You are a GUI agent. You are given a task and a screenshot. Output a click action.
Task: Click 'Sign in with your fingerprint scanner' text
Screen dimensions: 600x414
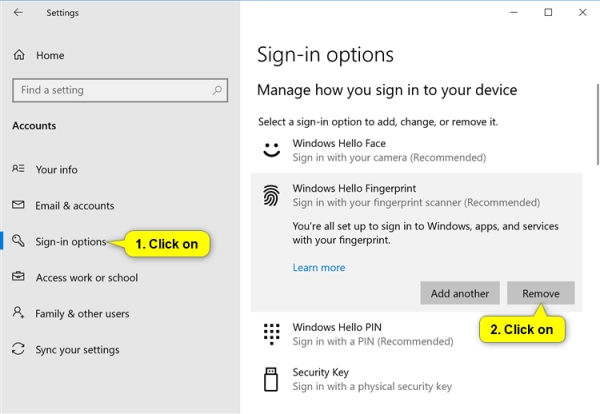click(416, 202)
